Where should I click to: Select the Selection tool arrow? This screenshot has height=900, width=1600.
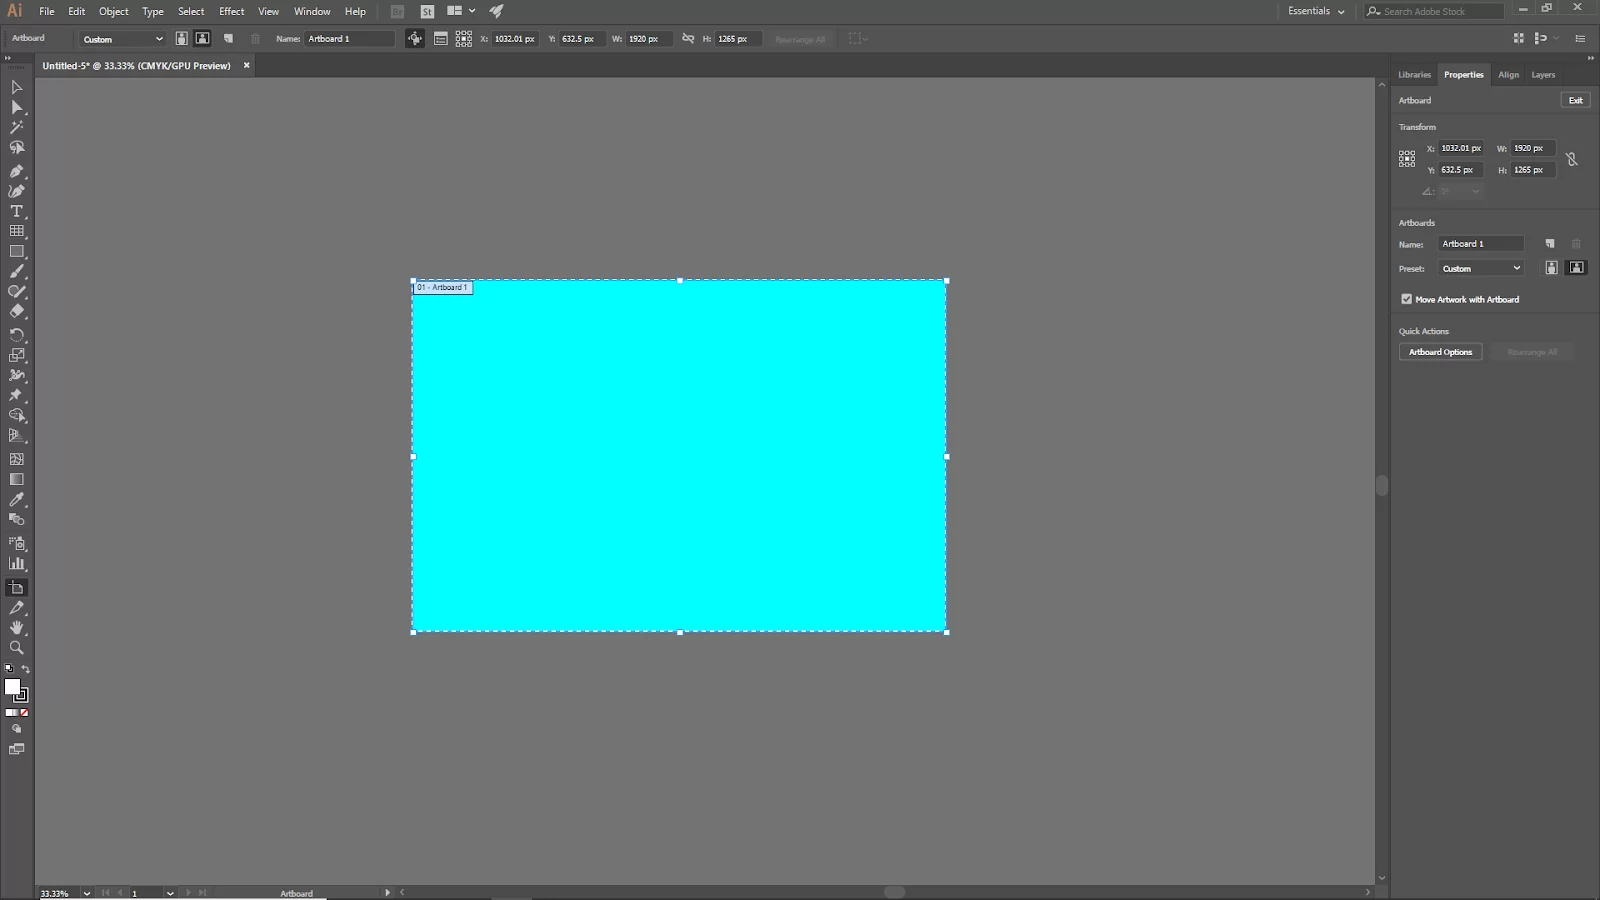coord(16,87)
